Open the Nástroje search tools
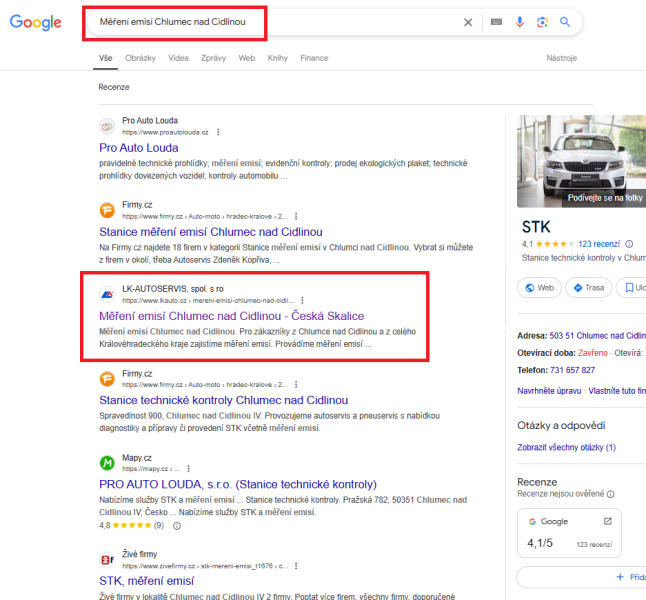Viewport: 646px width, 600px height. [562, 58]
